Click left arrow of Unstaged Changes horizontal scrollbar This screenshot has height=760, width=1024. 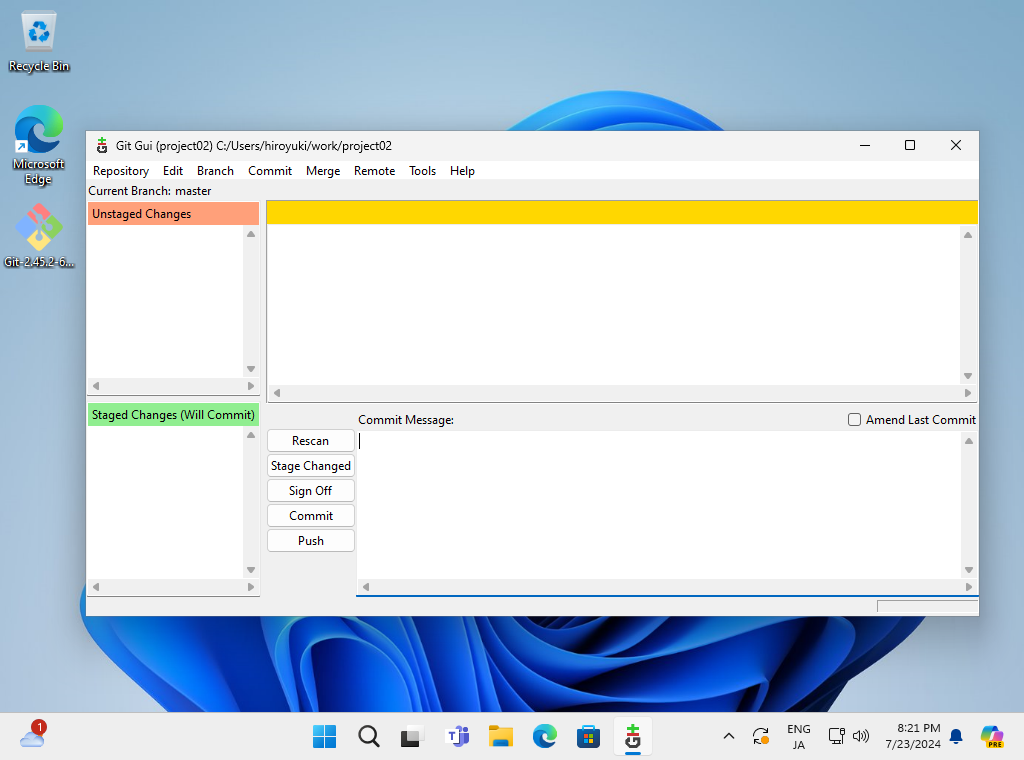tap(96, 386)
